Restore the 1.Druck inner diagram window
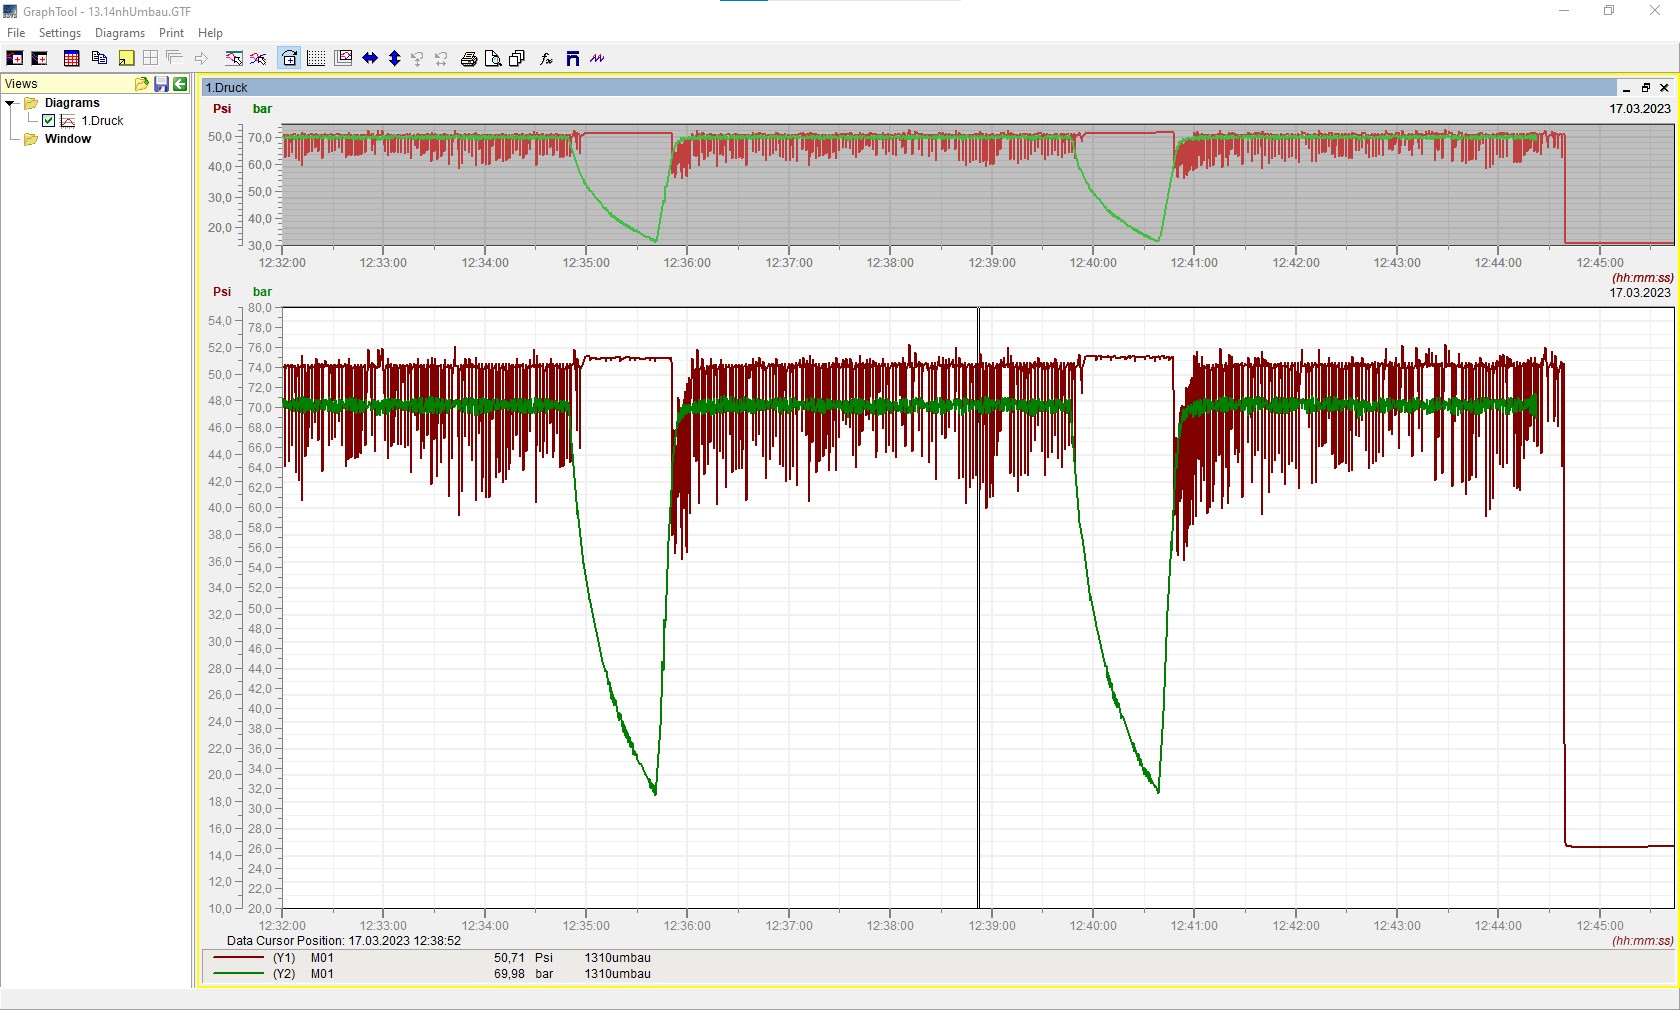 (x=1645, y=88)
